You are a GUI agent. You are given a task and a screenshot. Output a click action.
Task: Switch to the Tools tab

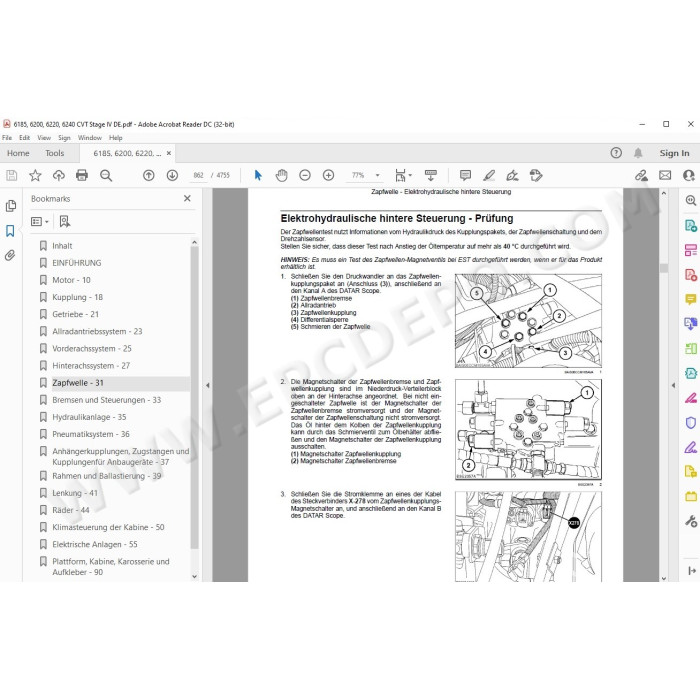[54, 153]
